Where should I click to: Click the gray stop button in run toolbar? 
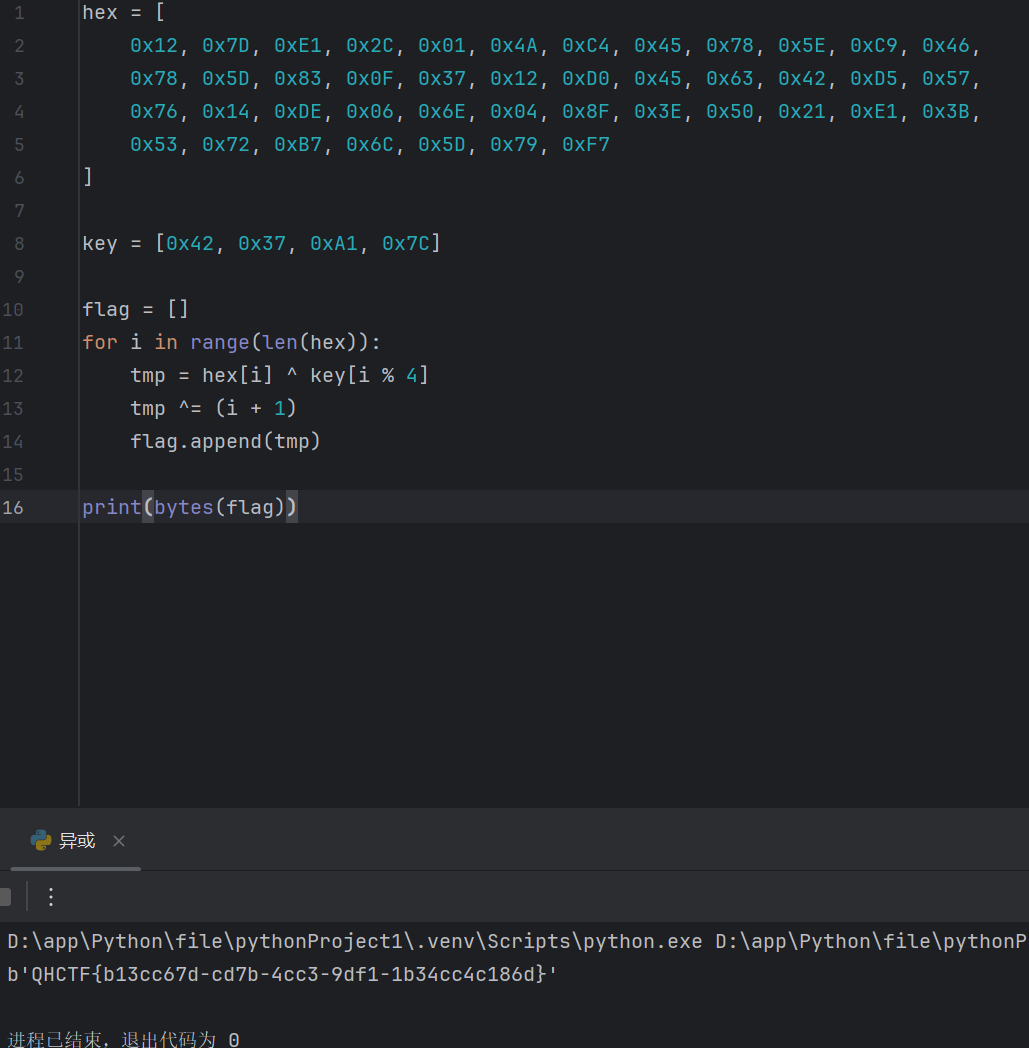tap(5, 896)
